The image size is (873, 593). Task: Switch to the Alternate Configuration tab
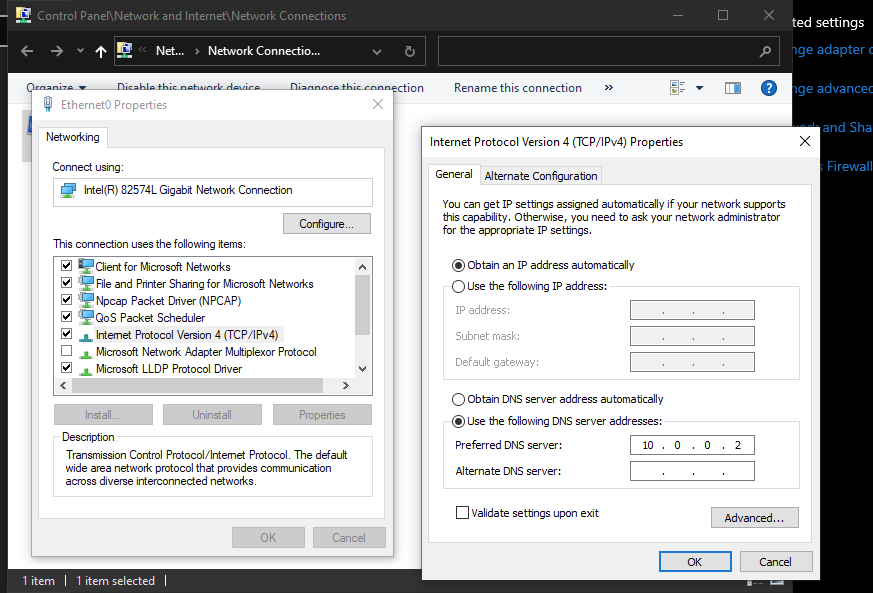pyautogui.click(x=541, y=176)
